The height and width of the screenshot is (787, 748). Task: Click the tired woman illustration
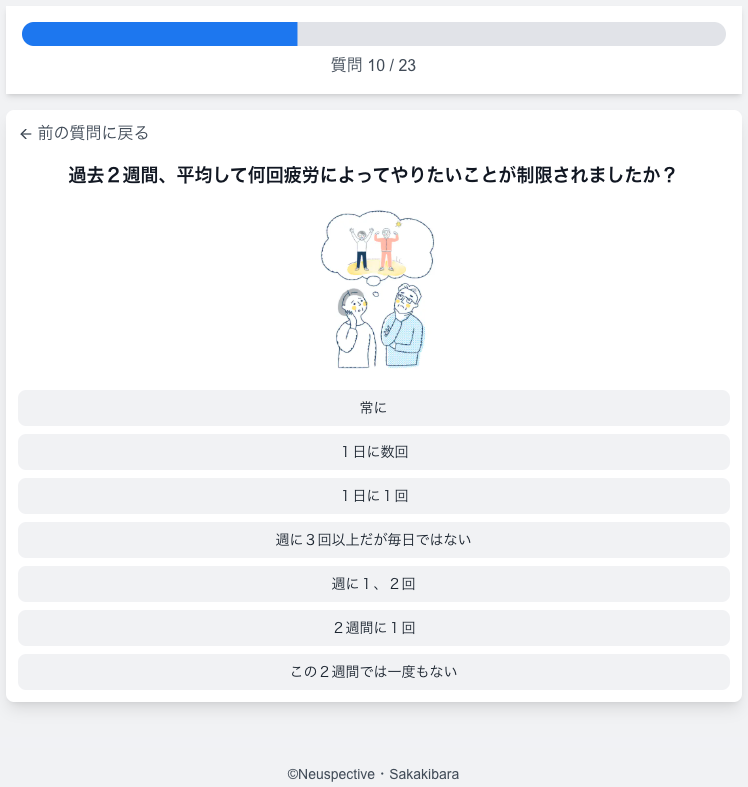coord(355,329)
